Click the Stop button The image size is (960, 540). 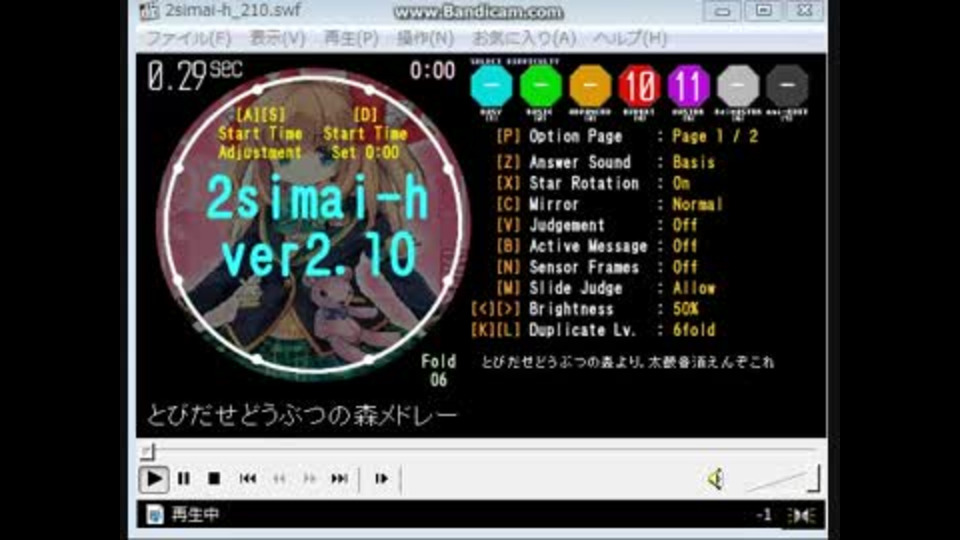(x=214, y=479)
